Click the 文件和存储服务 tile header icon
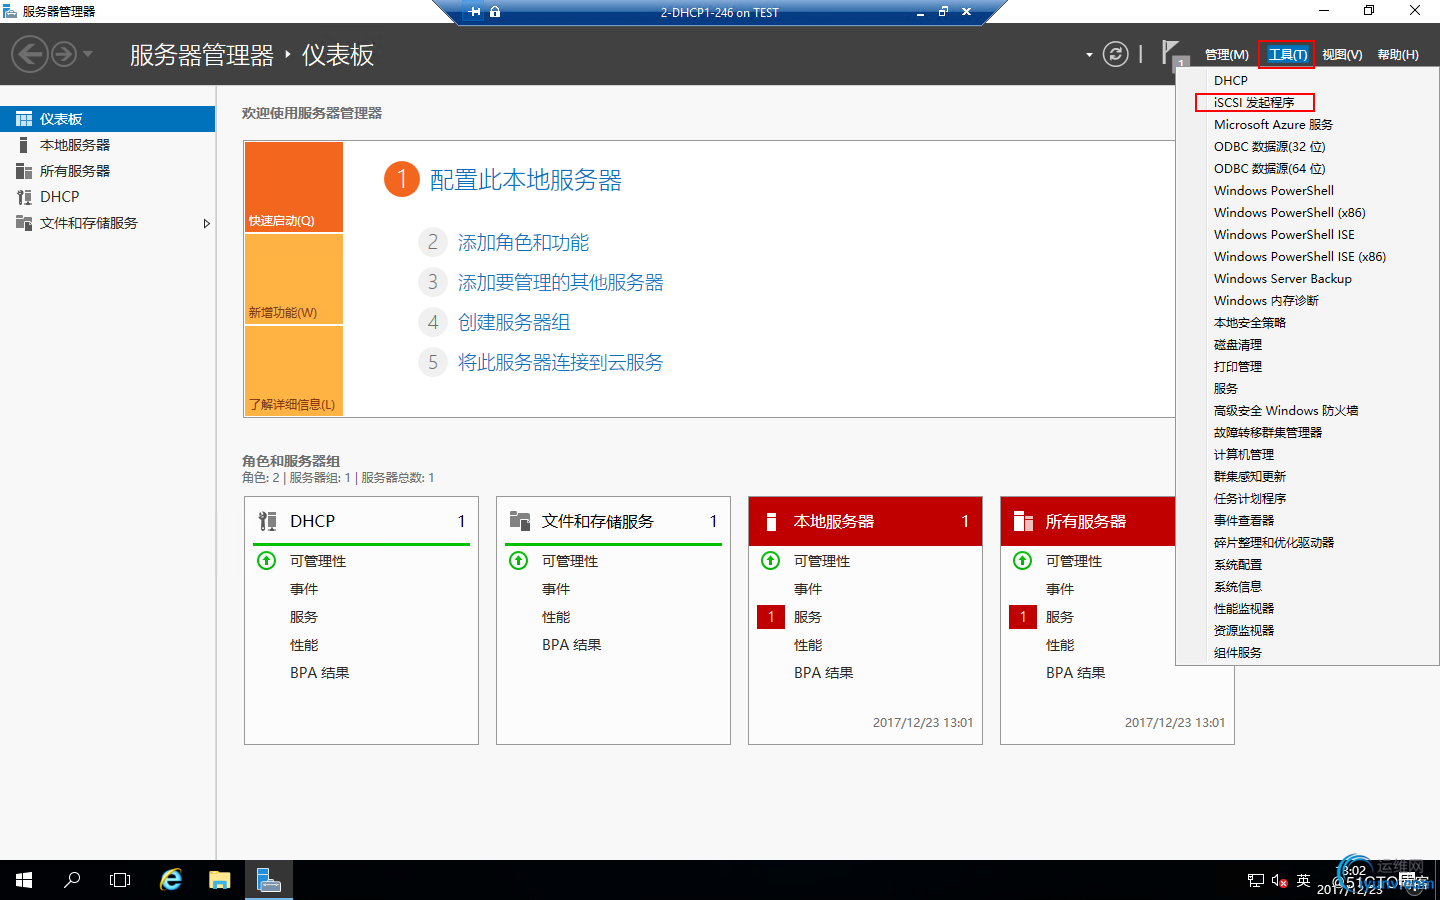Screen dimensions: 1440x900 point(520,521)
